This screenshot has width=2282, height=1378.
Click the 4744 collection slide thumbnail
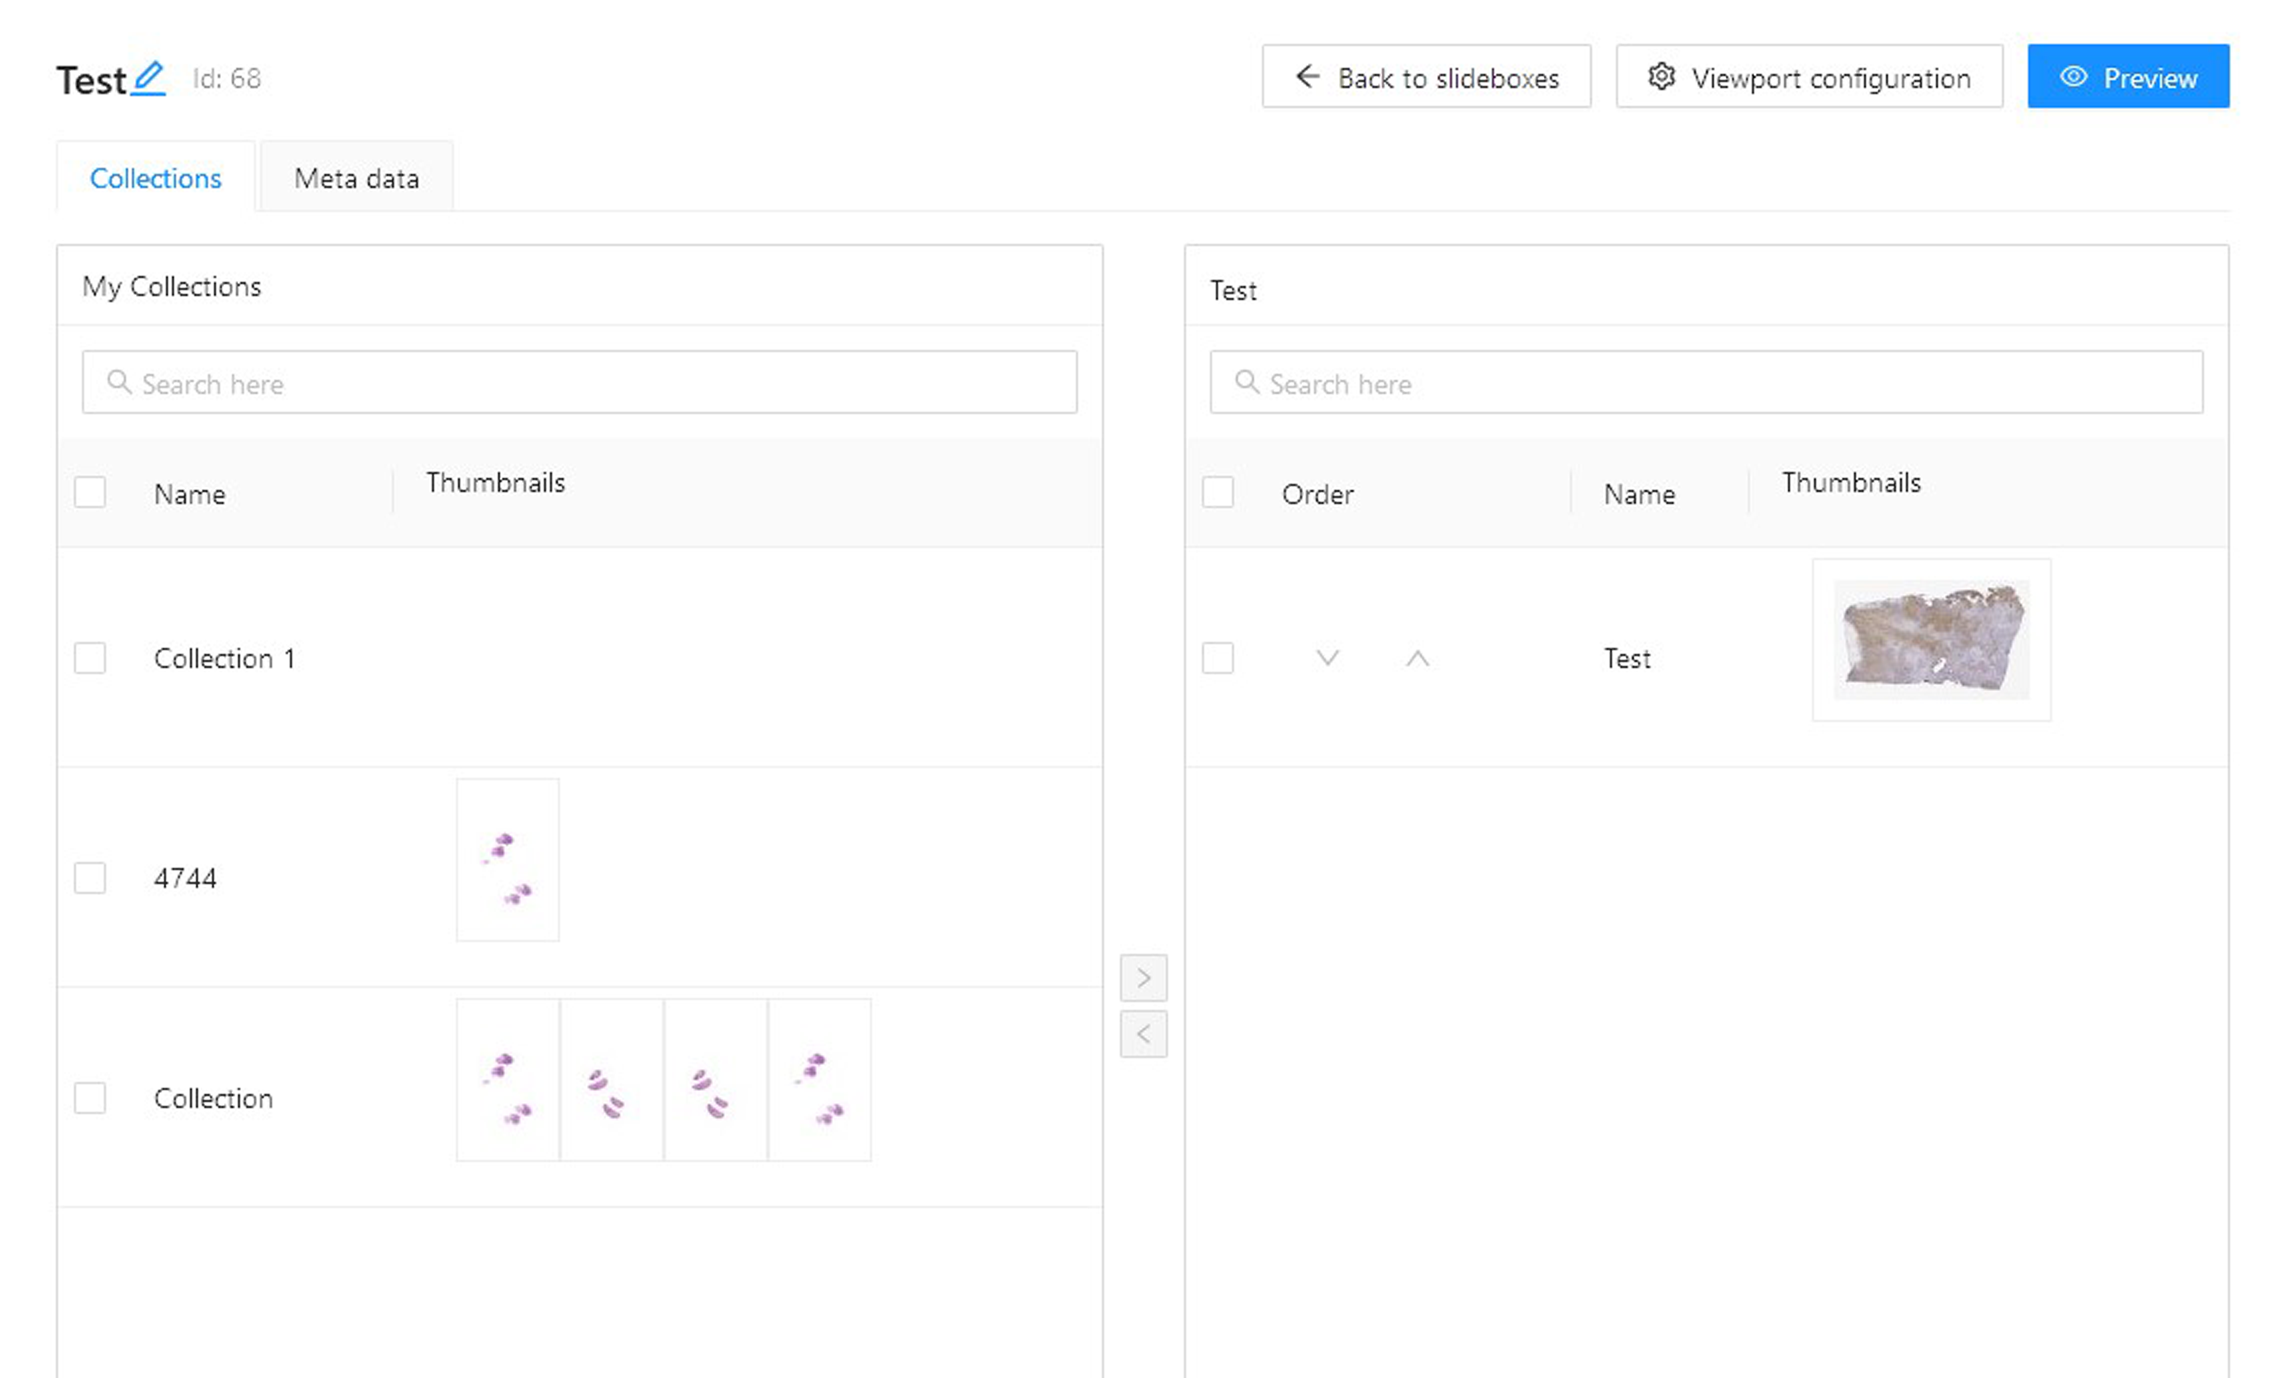coord(508,860)
